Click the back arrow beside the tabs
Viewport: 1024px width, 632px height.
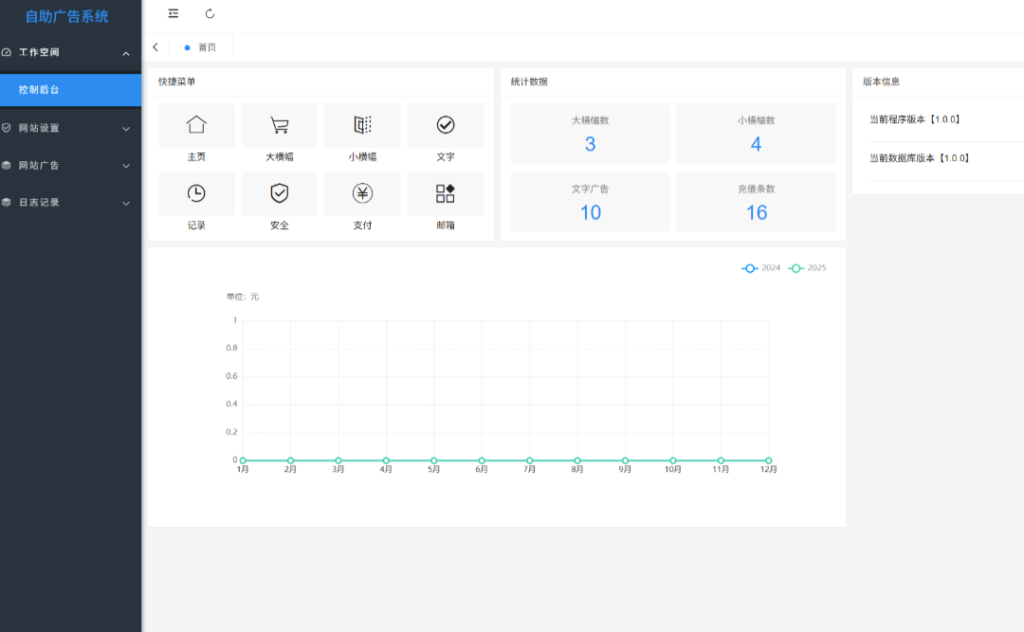(x=155, y=47)
